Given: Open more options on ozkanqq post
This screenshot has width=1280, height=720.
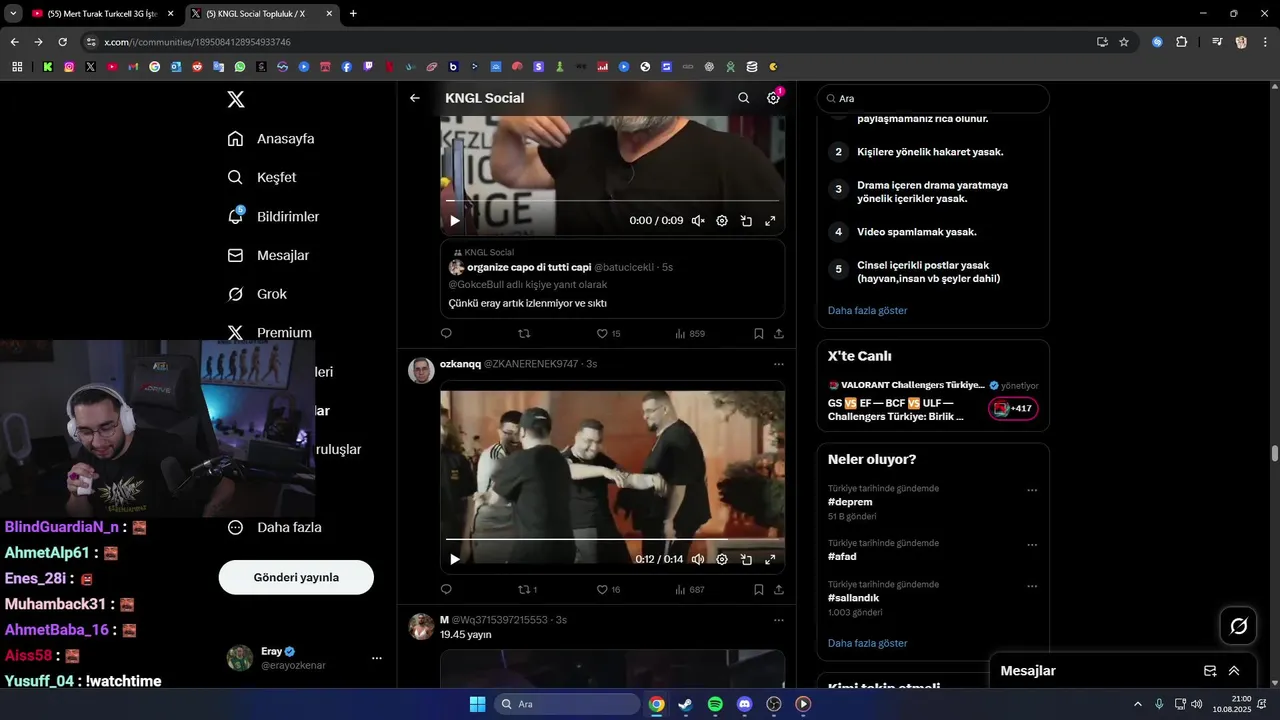Looking at the screenshot, I should click(x=779, y=364).
